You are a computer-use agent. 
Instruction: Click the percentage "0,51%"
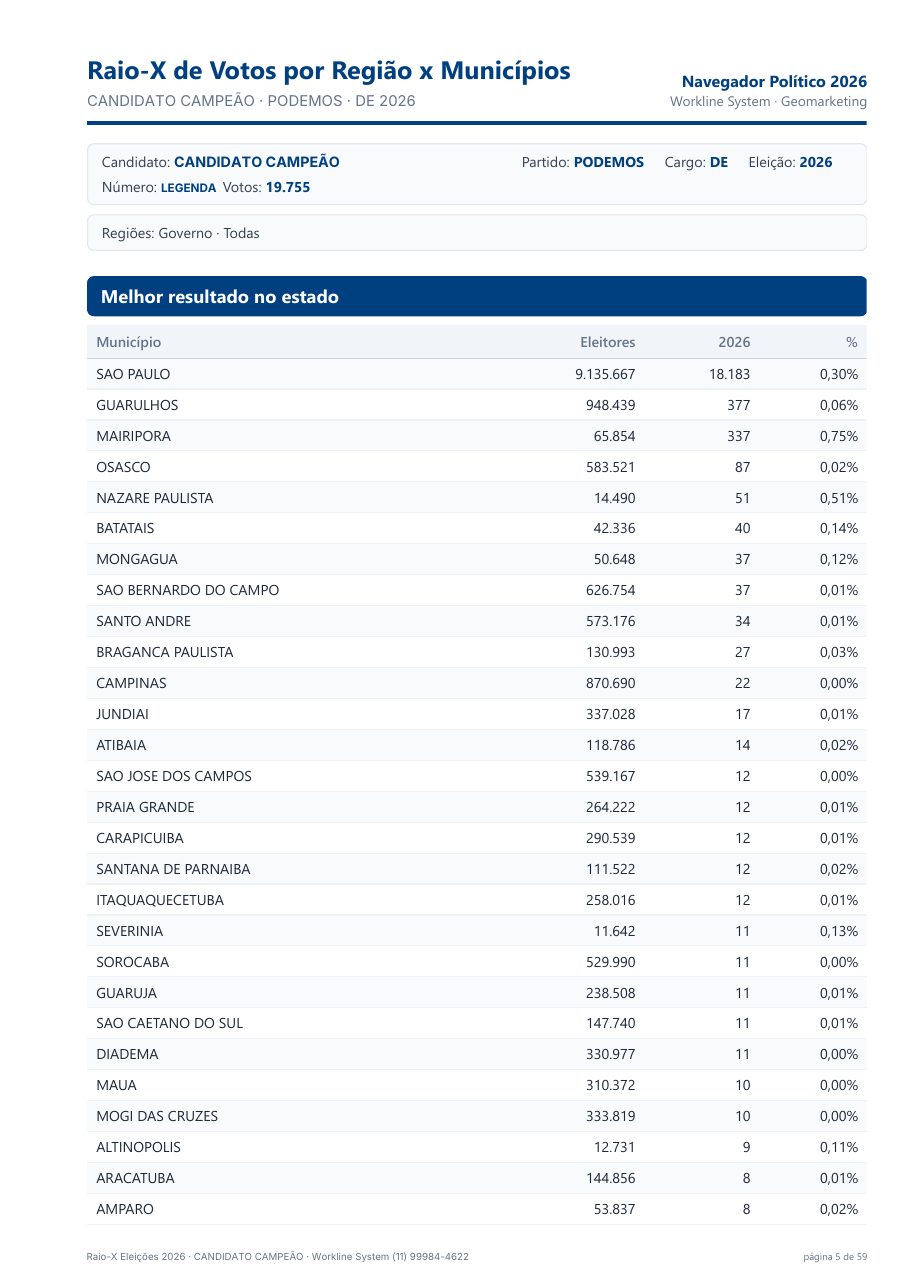pyautogui.click(x=839, y=498)
